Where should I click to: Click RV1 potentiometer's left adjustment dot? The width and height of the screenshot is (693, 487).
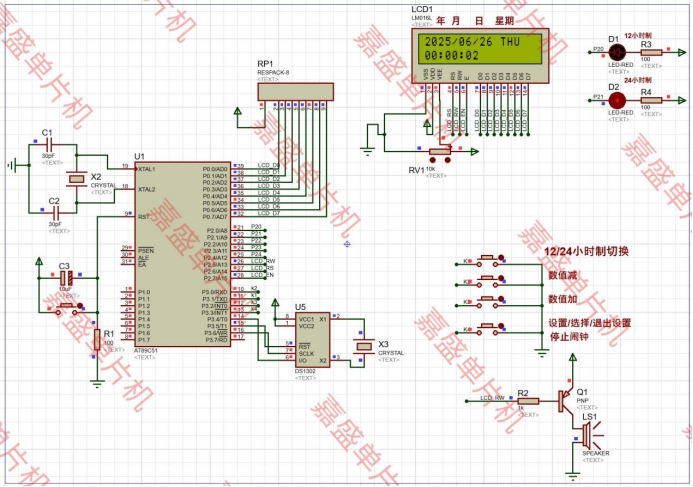[x=433, y=160]
